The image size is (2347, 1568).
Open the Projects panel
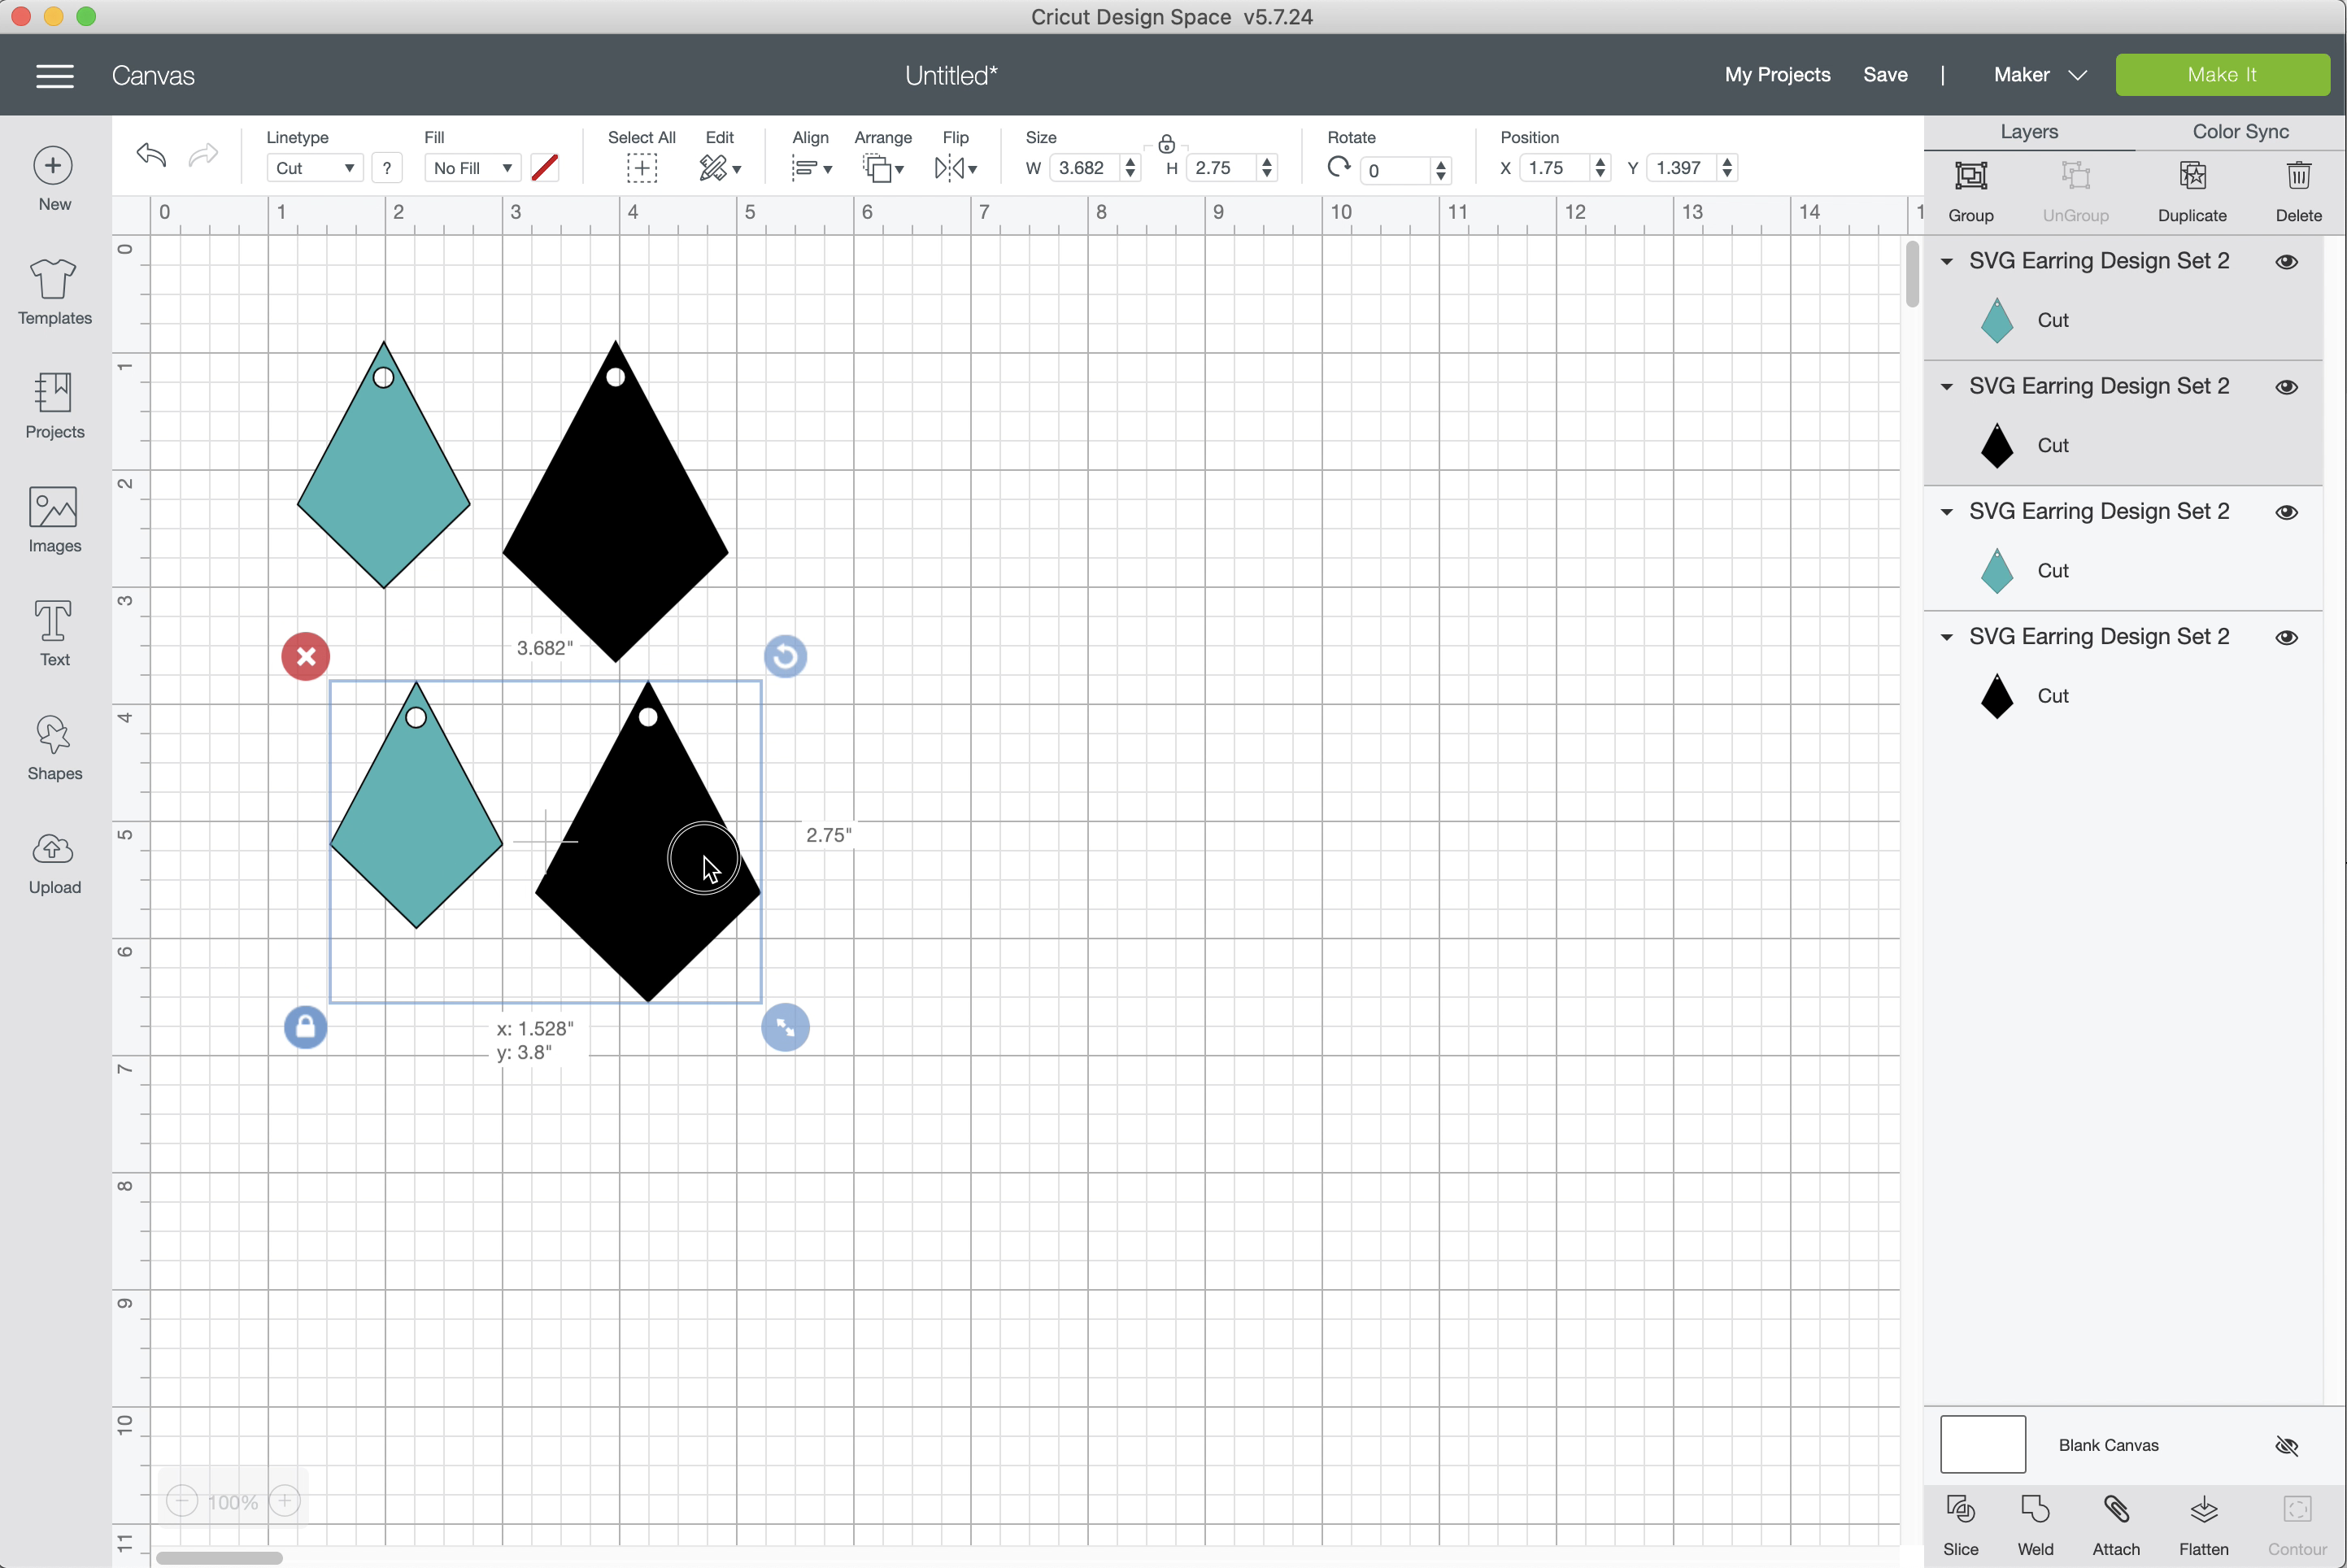click(54, 405)
